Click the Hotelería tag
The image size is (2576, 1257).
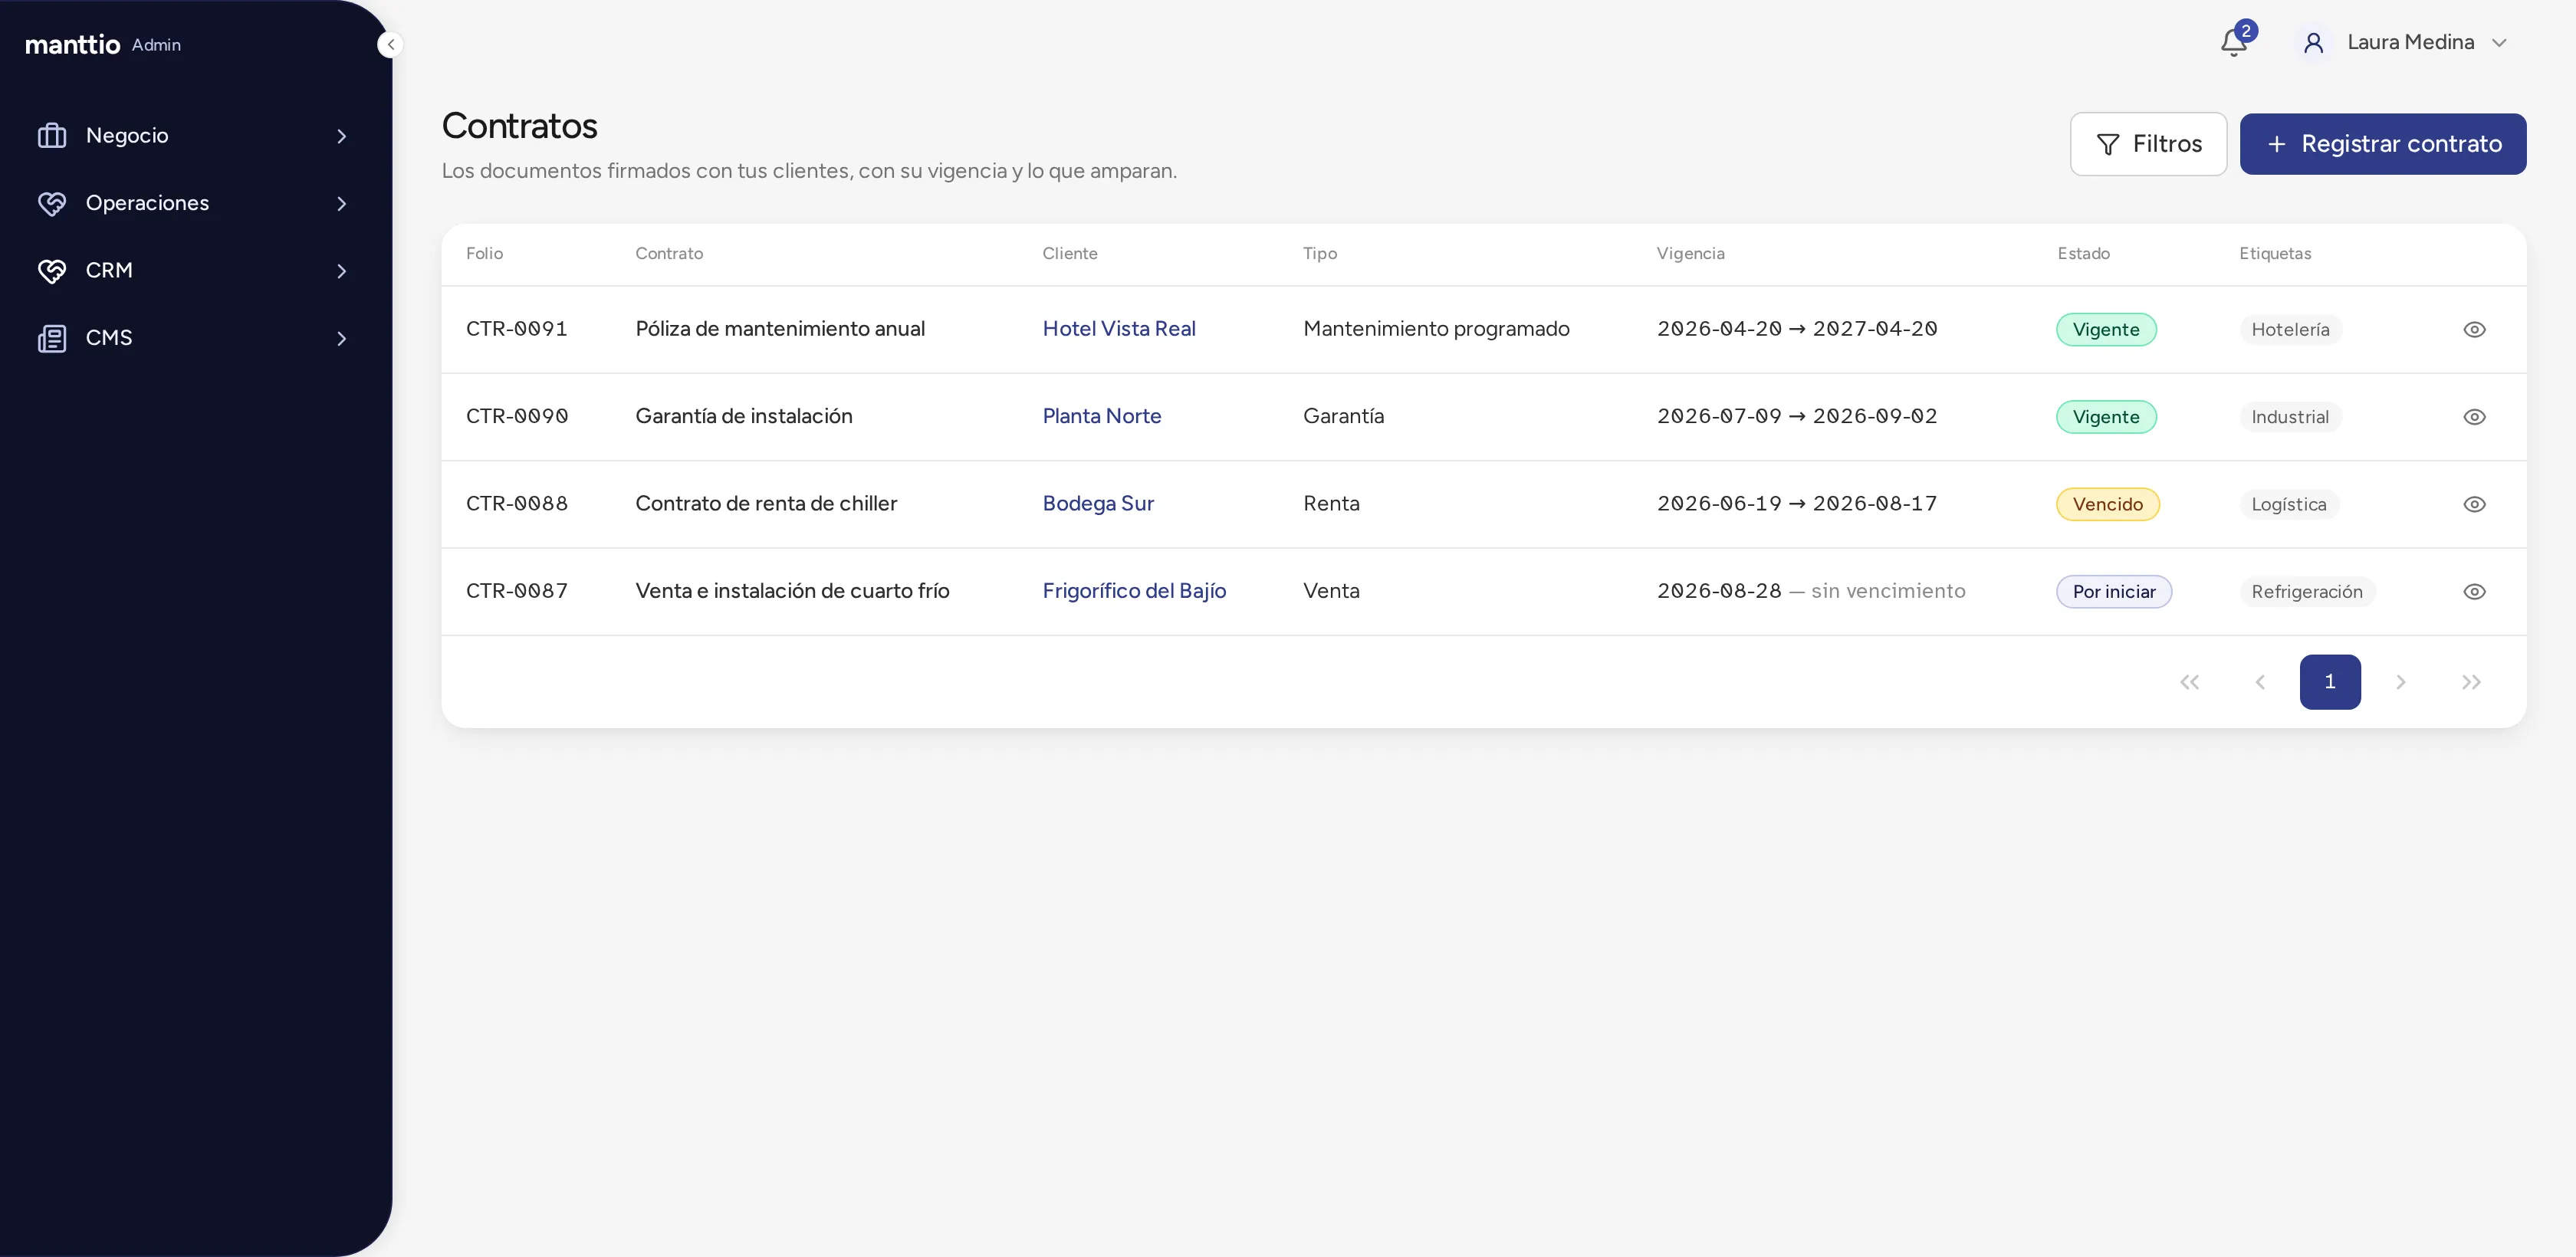coord(2290,329)
